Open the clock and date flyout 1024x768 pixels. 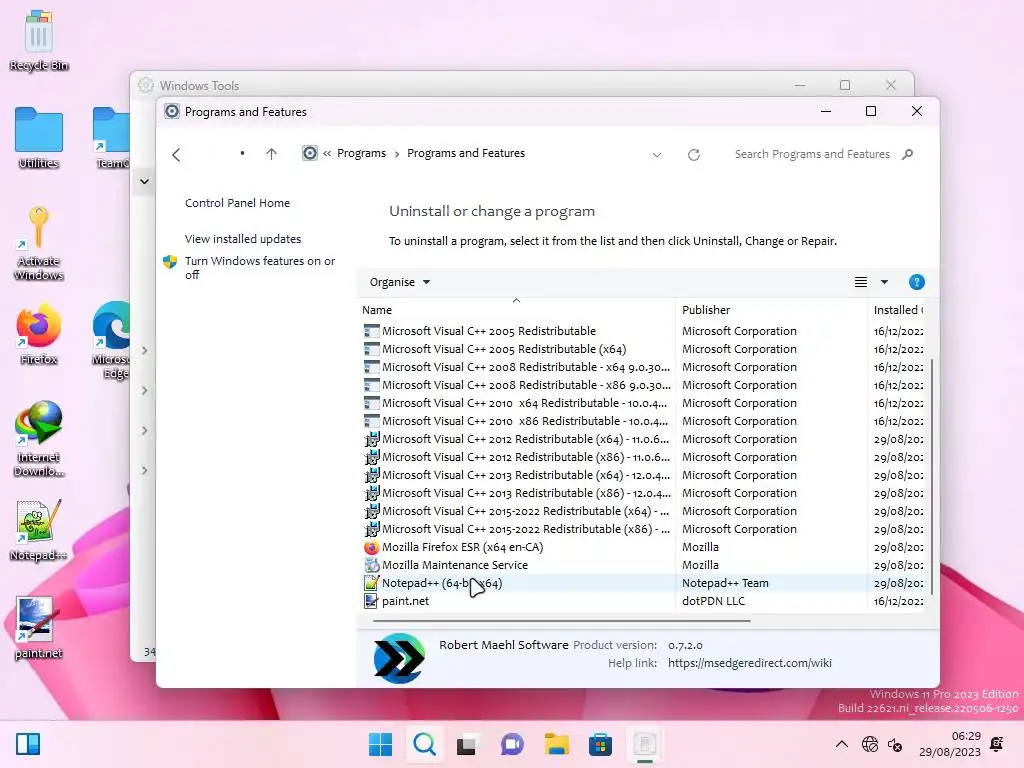(x=950, y=744)
